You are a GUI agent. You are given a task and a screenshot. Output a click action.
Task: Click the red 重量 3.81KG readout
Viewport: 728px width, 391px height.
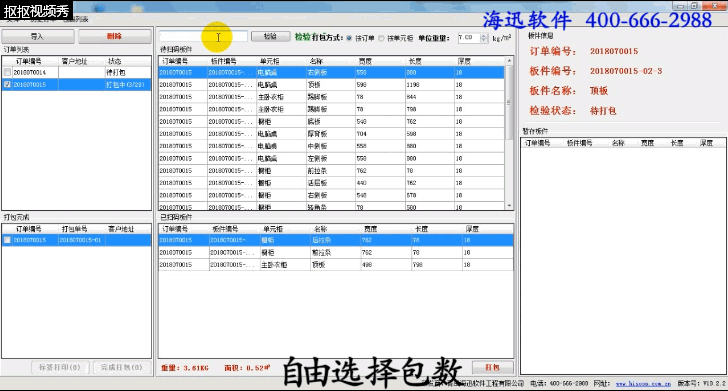point(185,368)
